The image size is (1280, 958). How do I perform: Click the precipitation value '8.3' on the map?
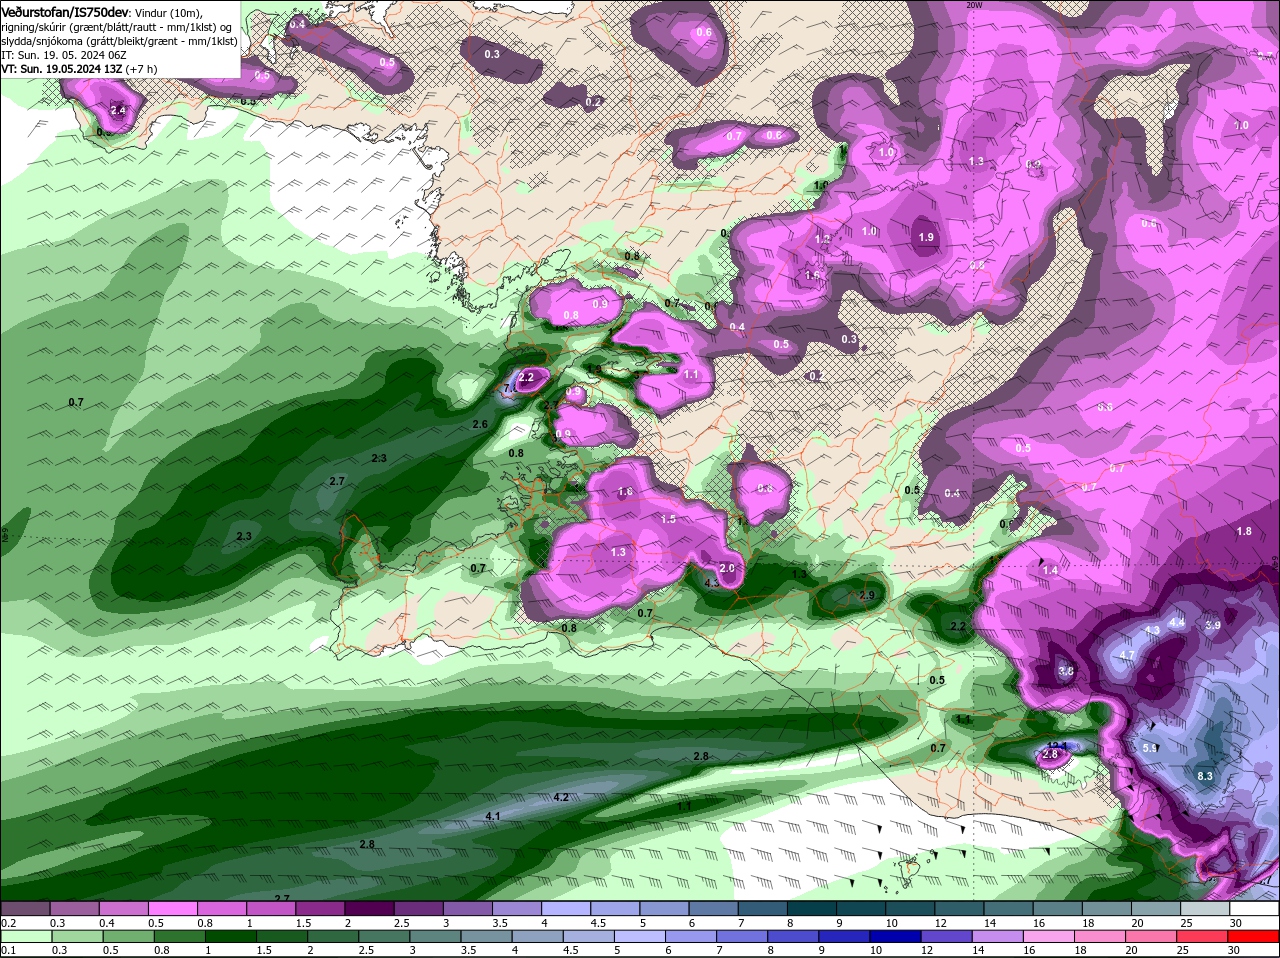point(1205,776)
